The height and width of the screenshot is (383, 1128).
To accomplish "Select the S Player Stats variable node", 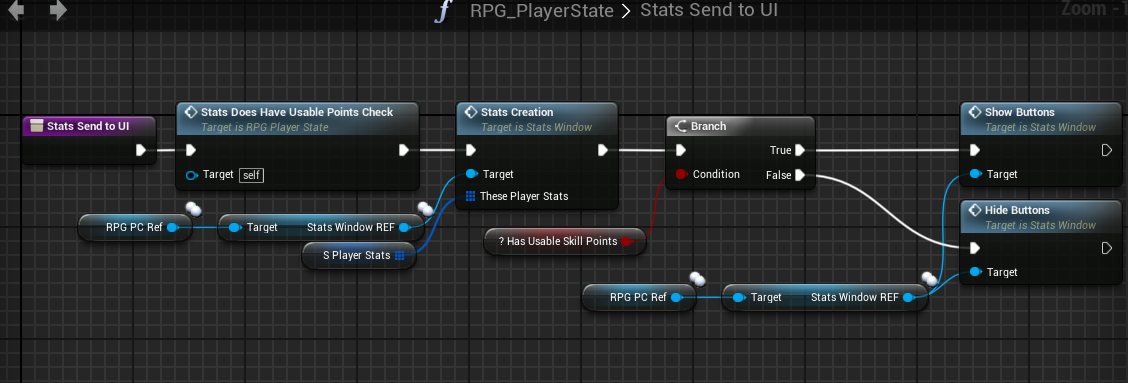I will coord(360,256).
